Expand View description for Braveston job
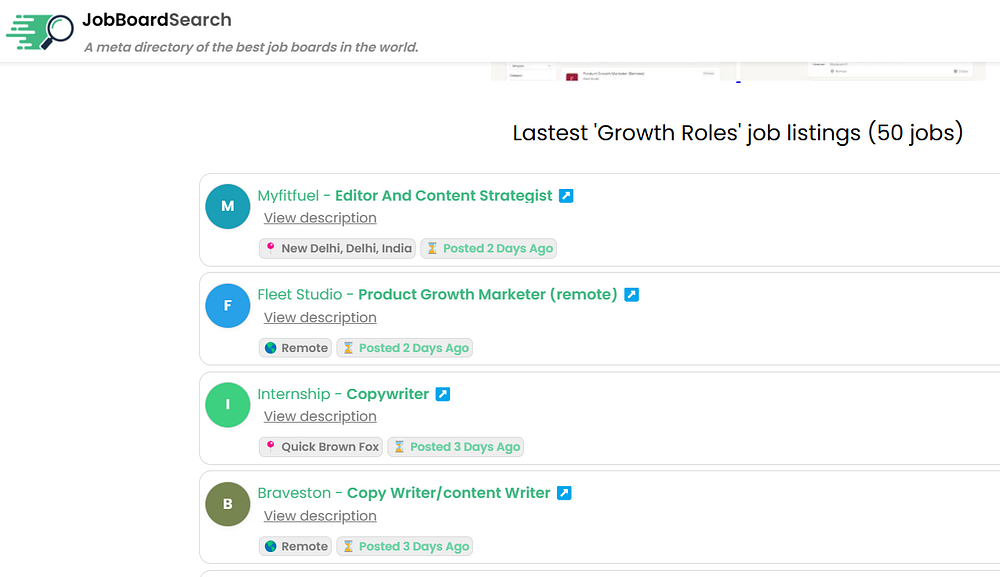The image size is (1000, 577). (320, 516)
